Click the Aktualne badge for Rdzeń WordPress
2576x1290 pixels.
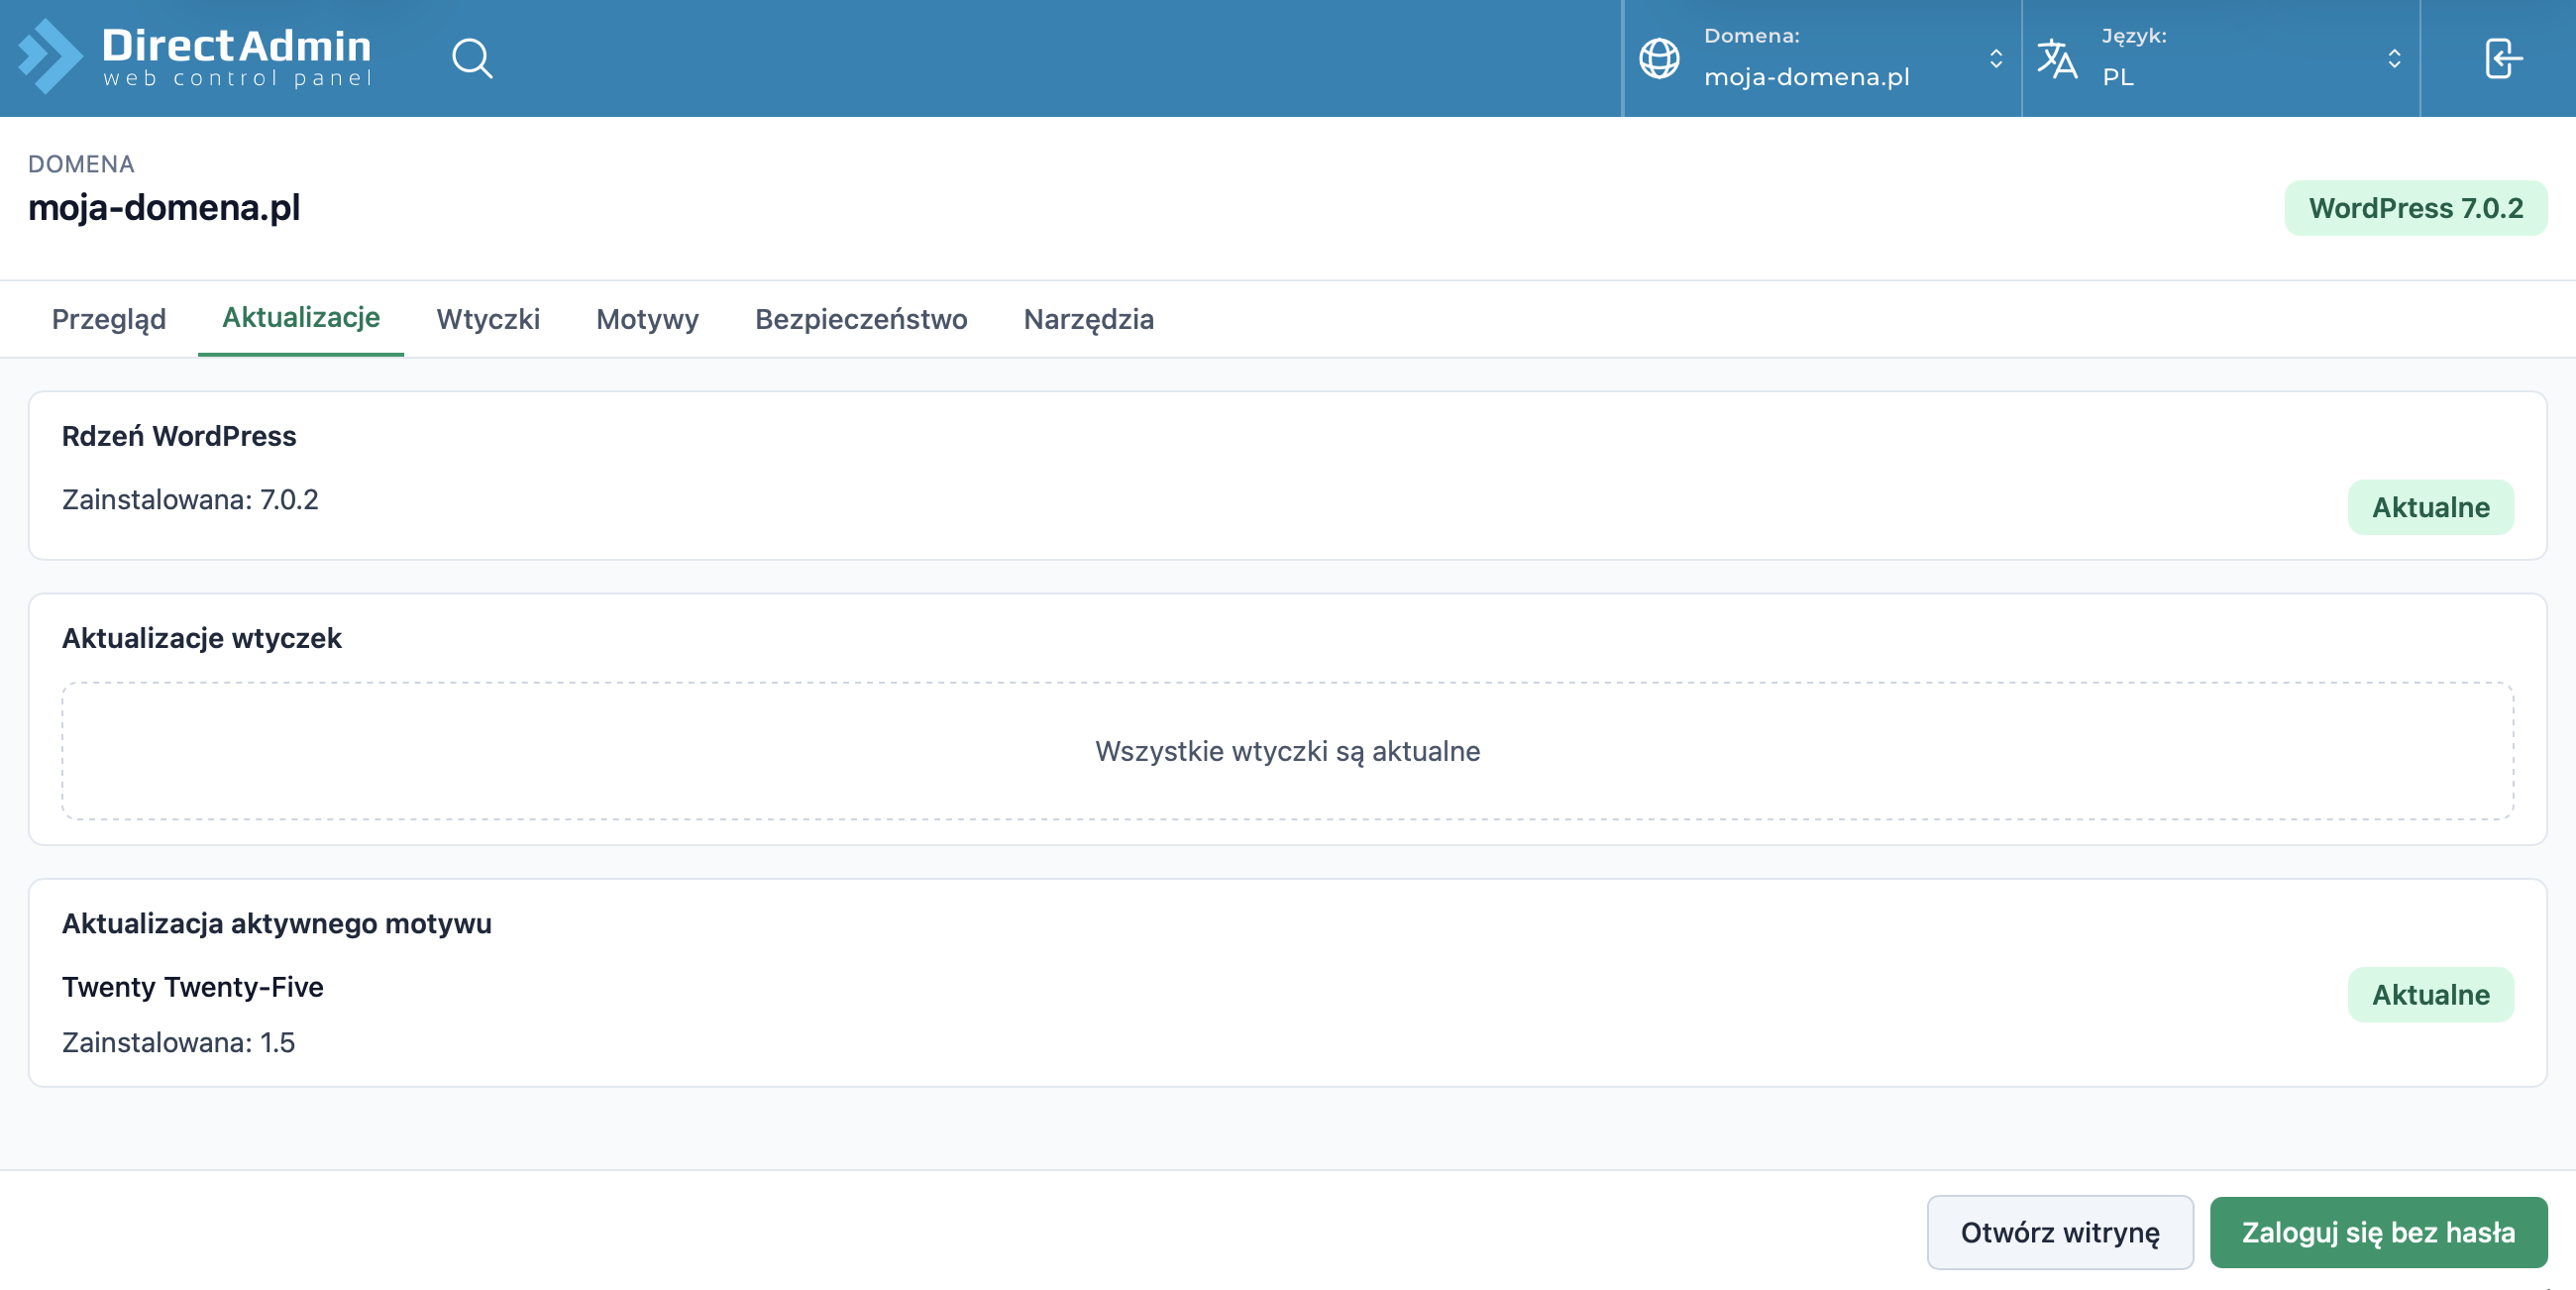[x=2430, y=507]
